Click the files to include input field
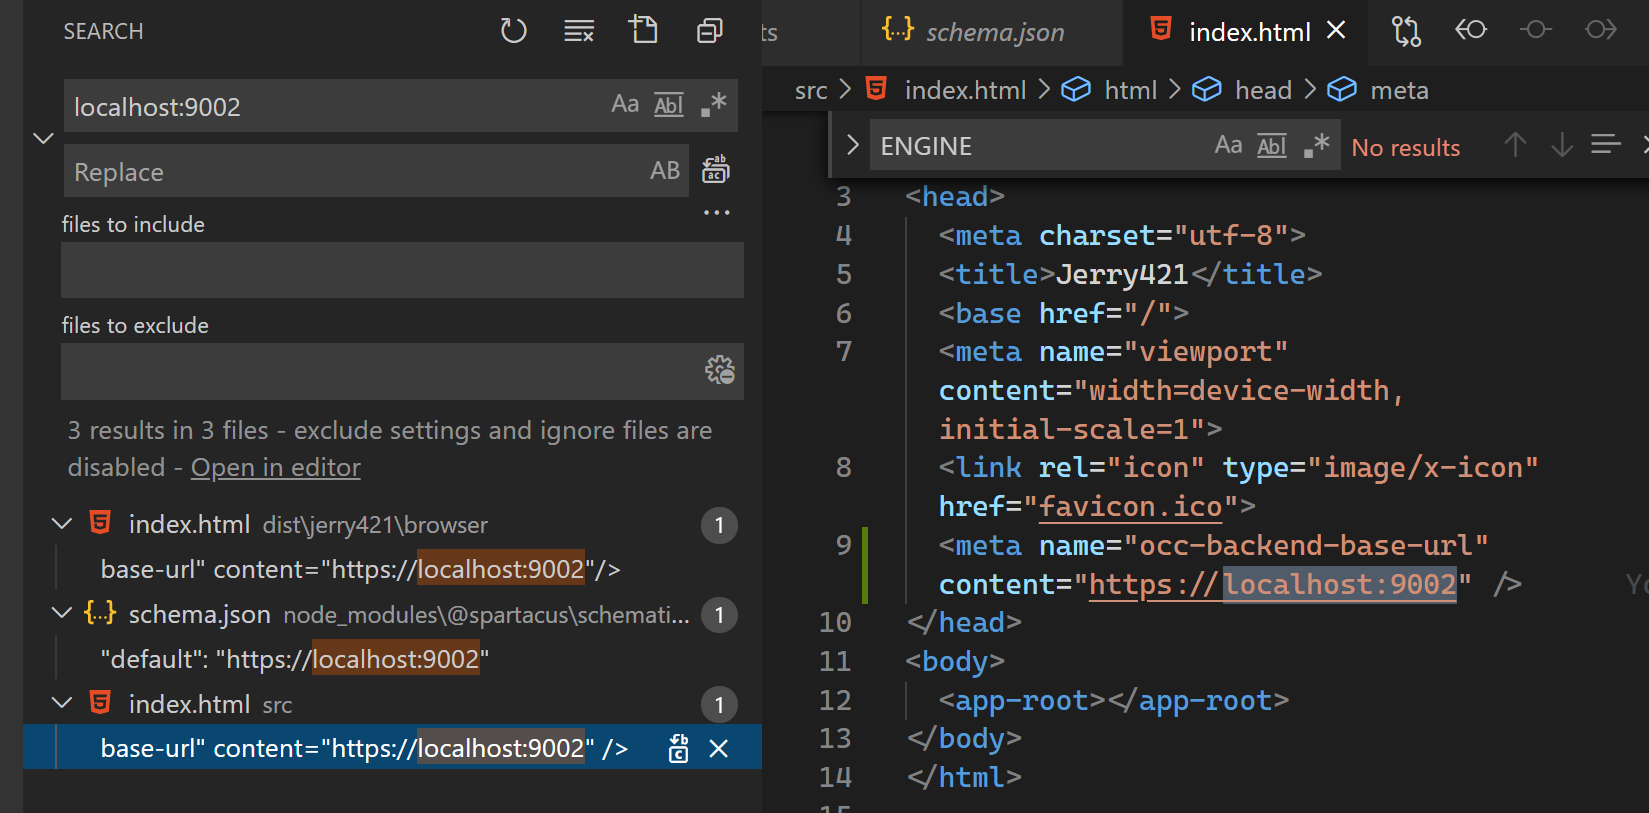Viewport: 1649px width, 813px height. (x=402, y=270)
